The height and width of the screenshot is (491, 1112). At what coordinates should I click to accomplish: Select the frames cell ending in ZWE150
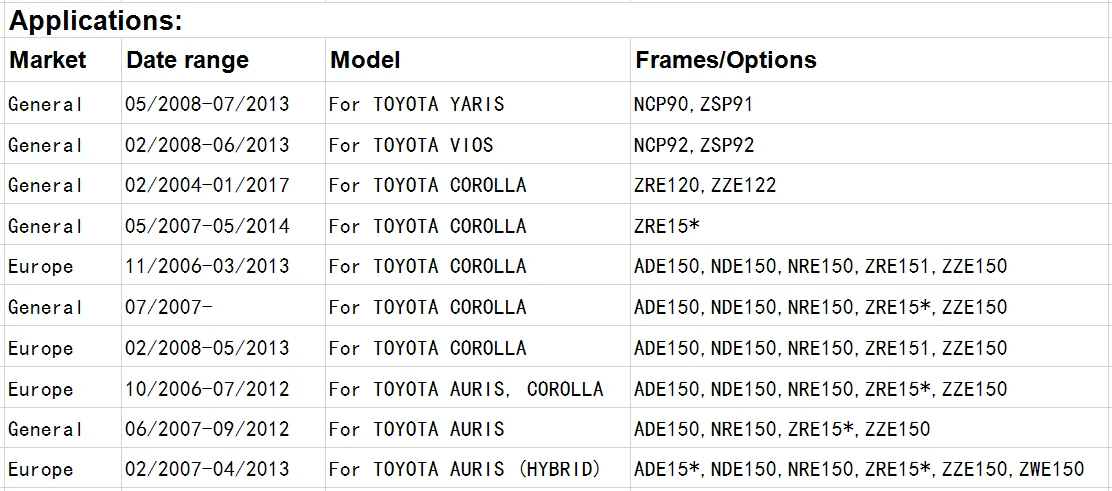pos(858,469)
